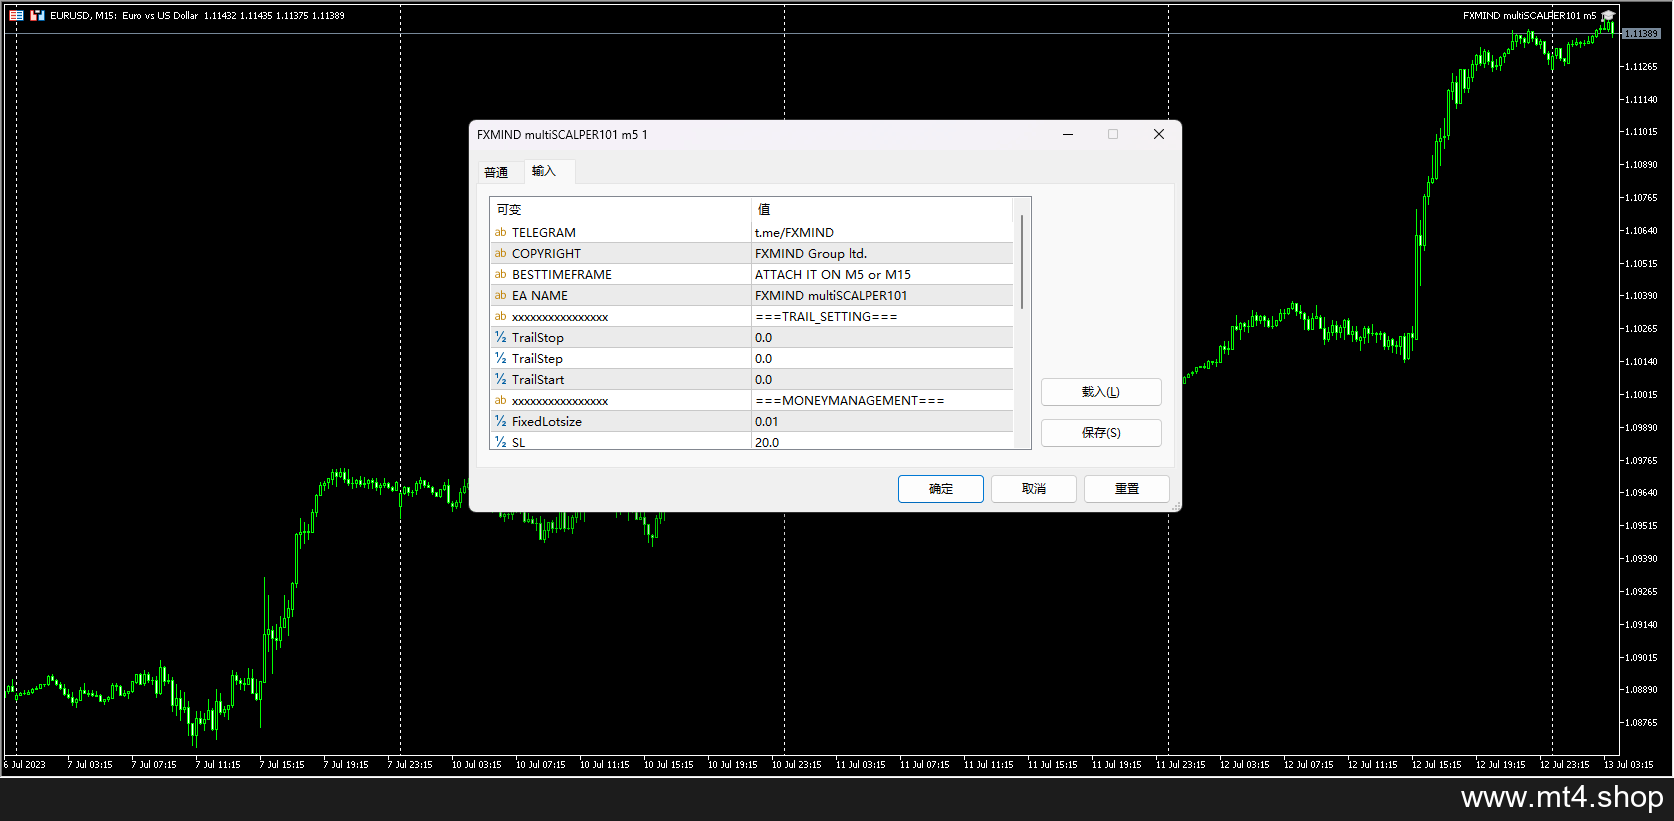Edit the EA NAME value FXMIND multiSCALPER101
This screenshot has width=1674, height=821.
882,295
